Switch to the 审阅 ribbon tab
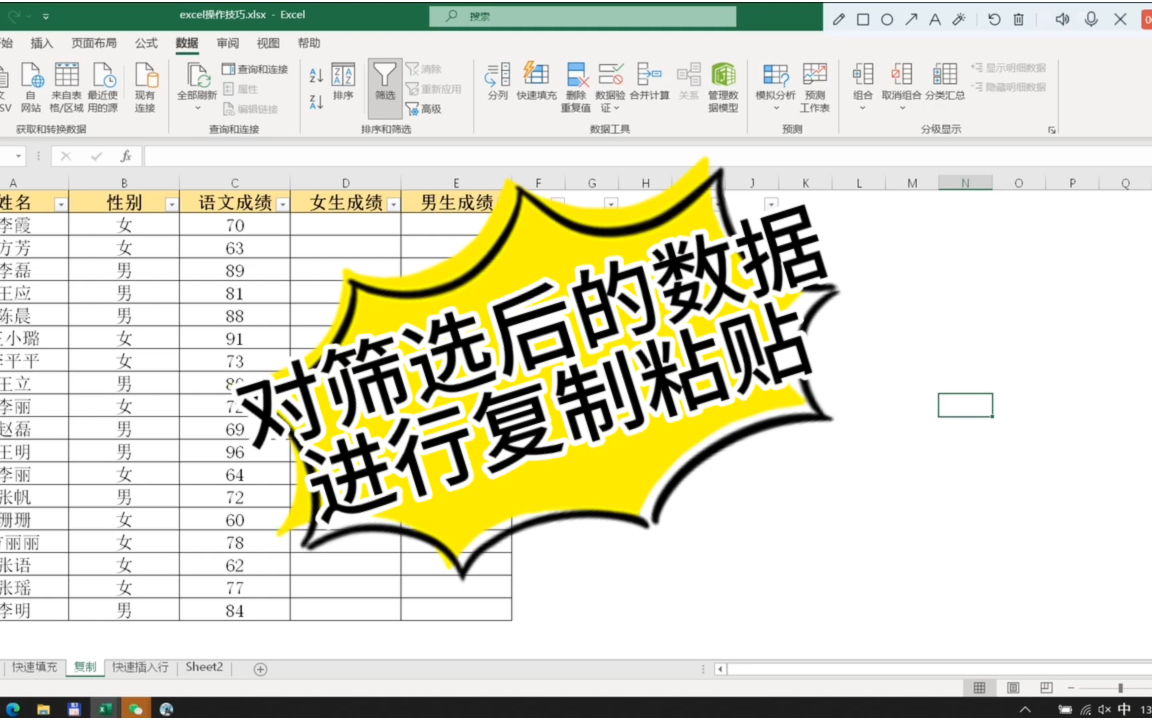The height and width of the screenshot is (720, 1152). coord(227,43)
